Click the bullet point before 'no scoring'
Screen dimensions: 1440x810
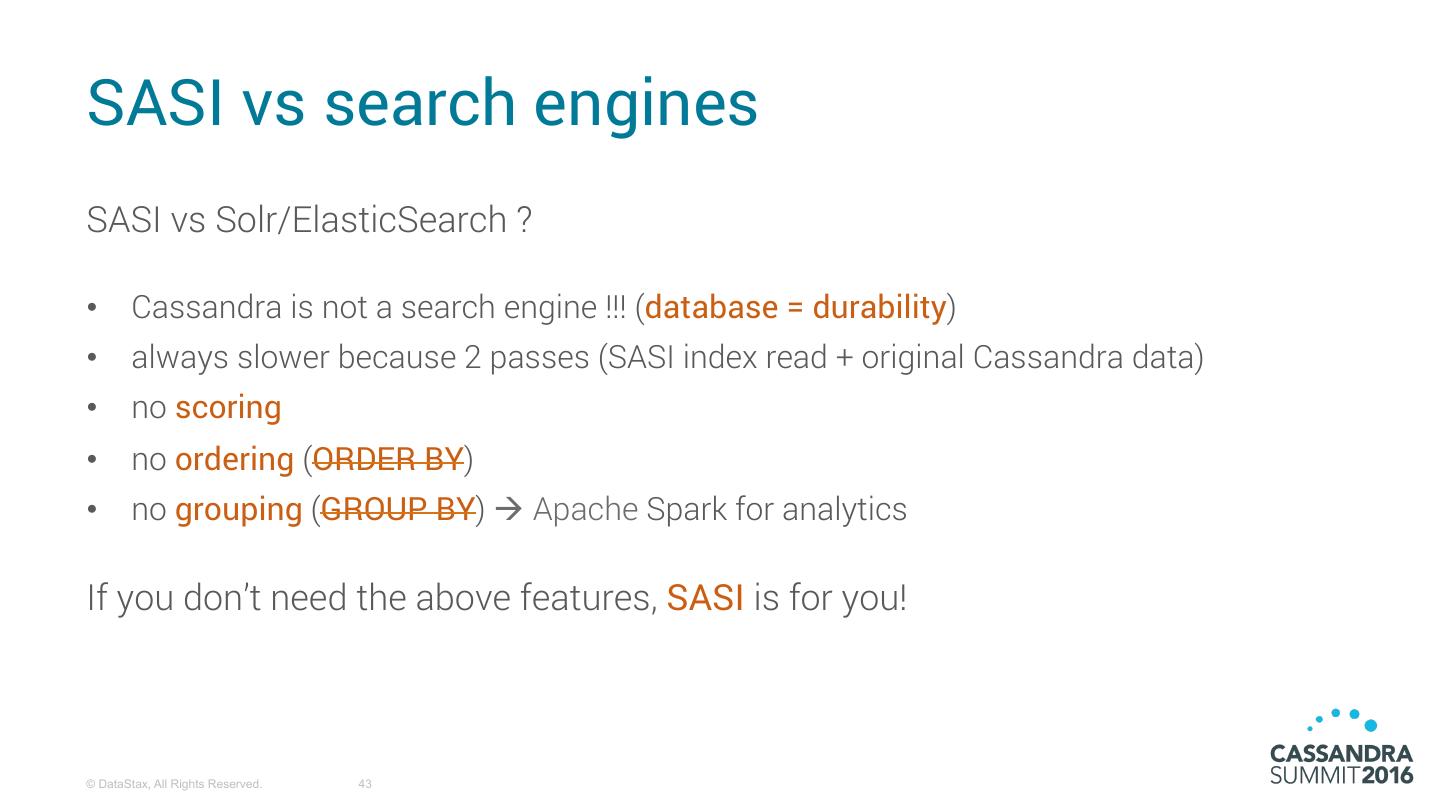(x=93, y=409)
